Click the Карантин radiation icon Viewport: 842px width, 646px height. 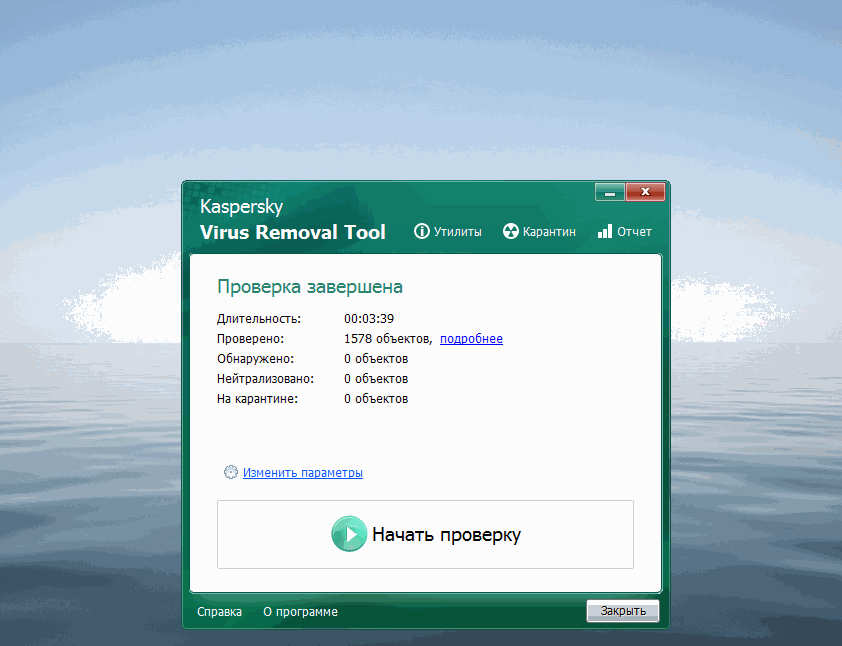[511, 231]
